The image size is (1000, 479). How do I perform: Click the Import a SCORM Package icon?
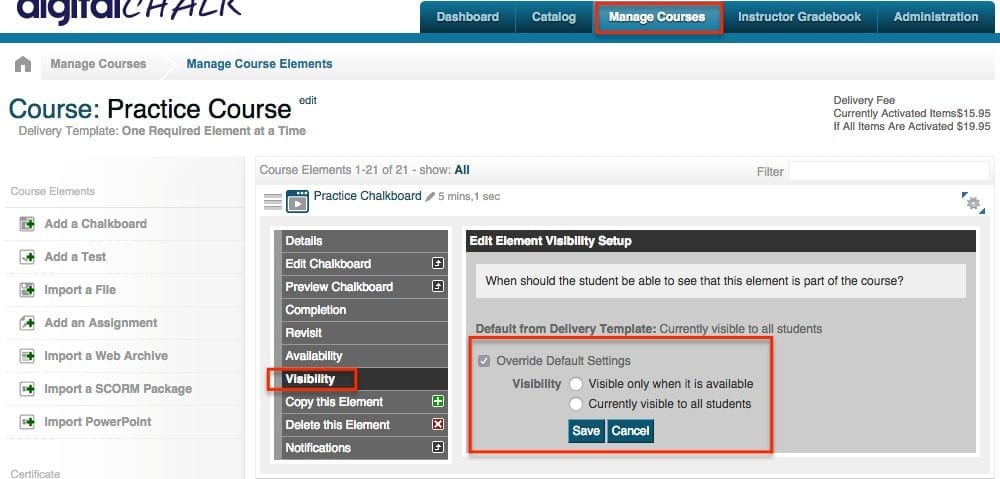(27, 389)
